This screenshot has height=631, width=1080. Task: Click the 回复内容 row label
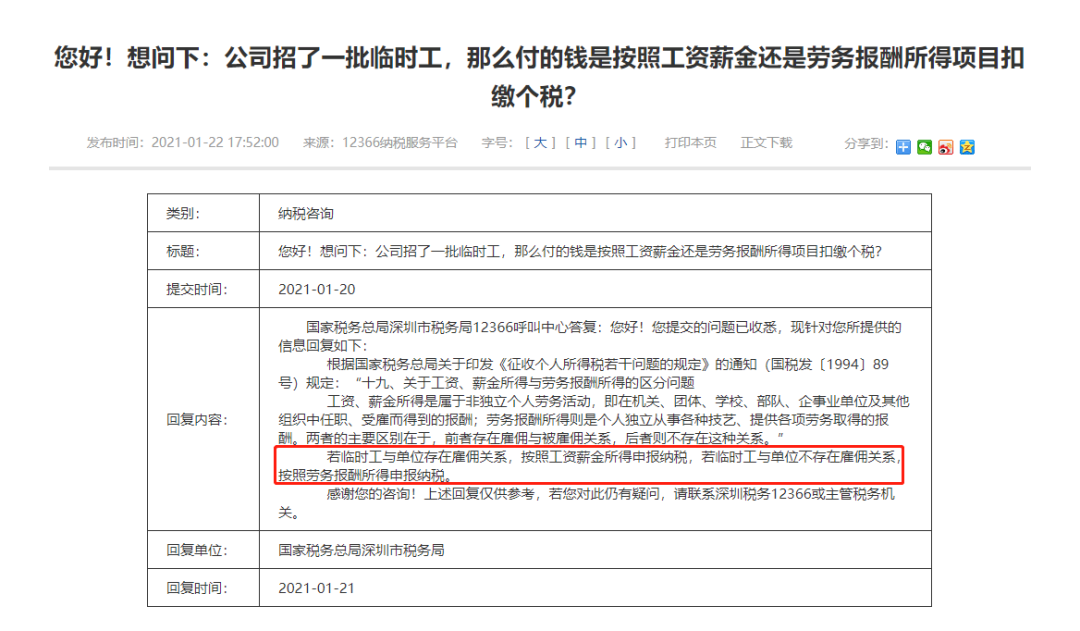198,421
